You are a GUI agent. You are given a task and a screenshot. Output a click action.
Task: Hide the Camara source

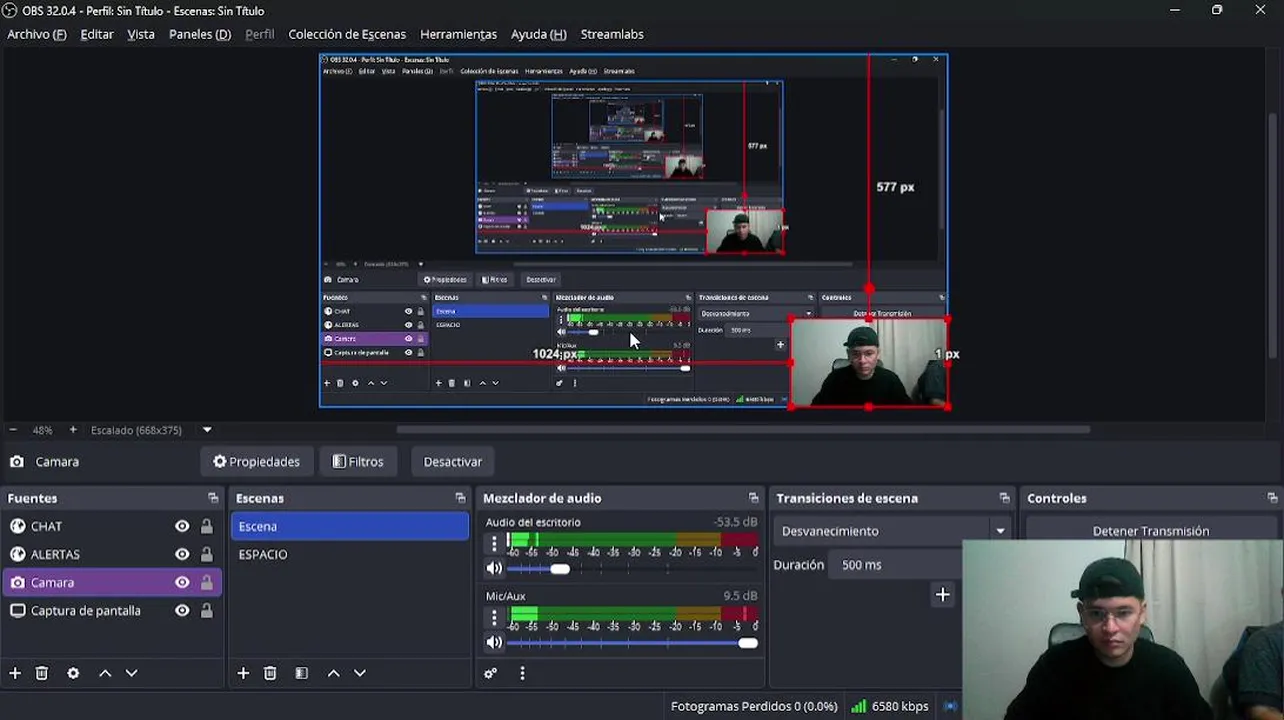pyautogui.click(x=182, y=582)
